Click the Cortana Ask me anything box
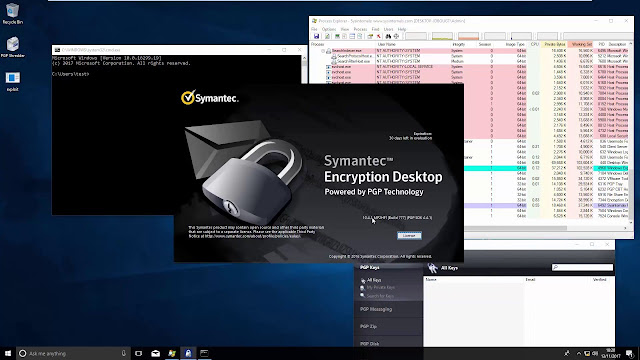 [x=73, y=353]
